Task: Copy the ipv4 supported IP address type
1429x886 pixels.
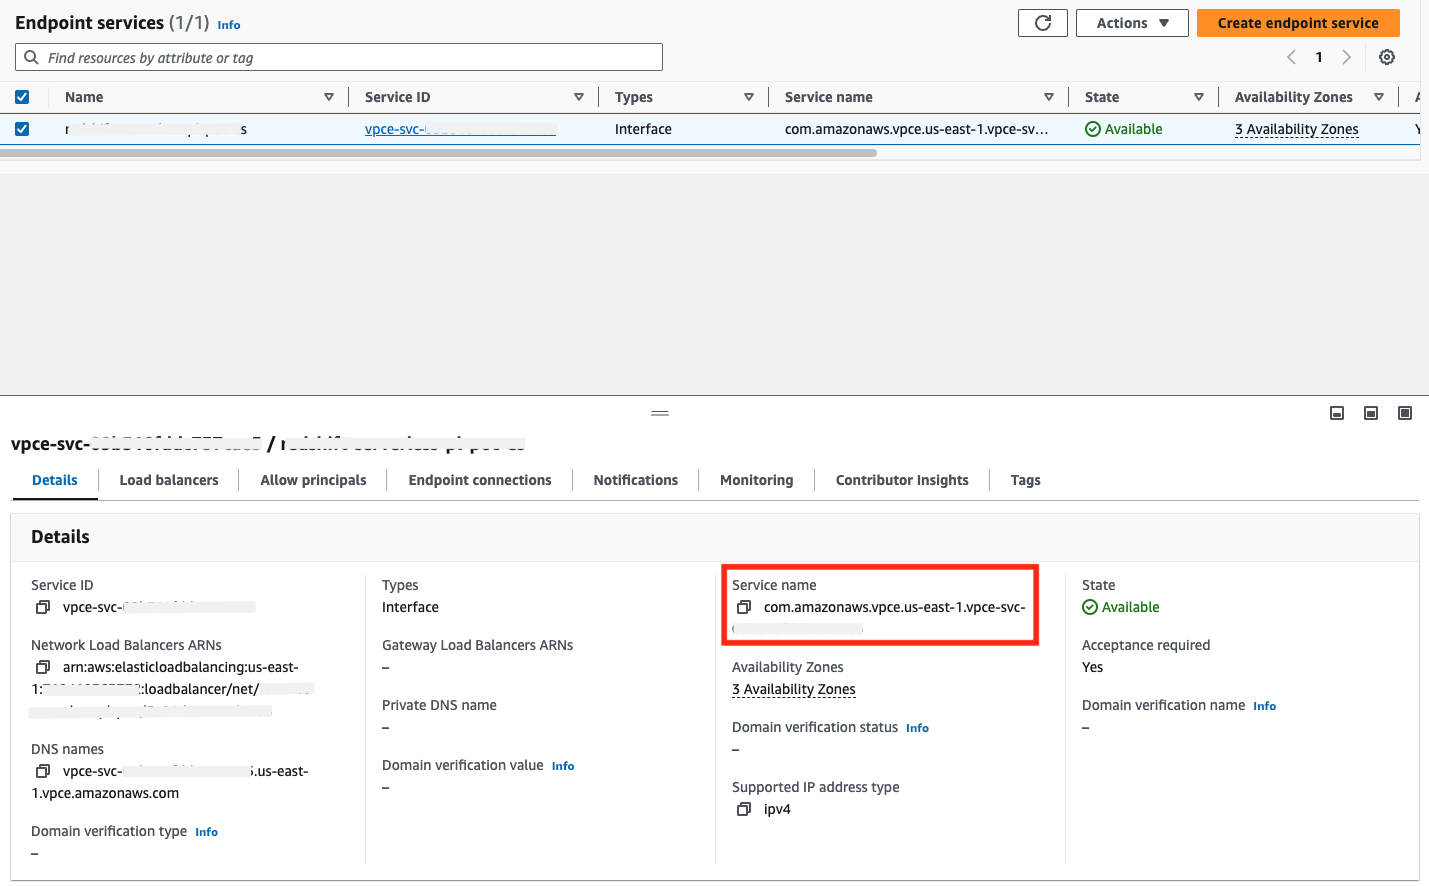Action: point(744,808)
